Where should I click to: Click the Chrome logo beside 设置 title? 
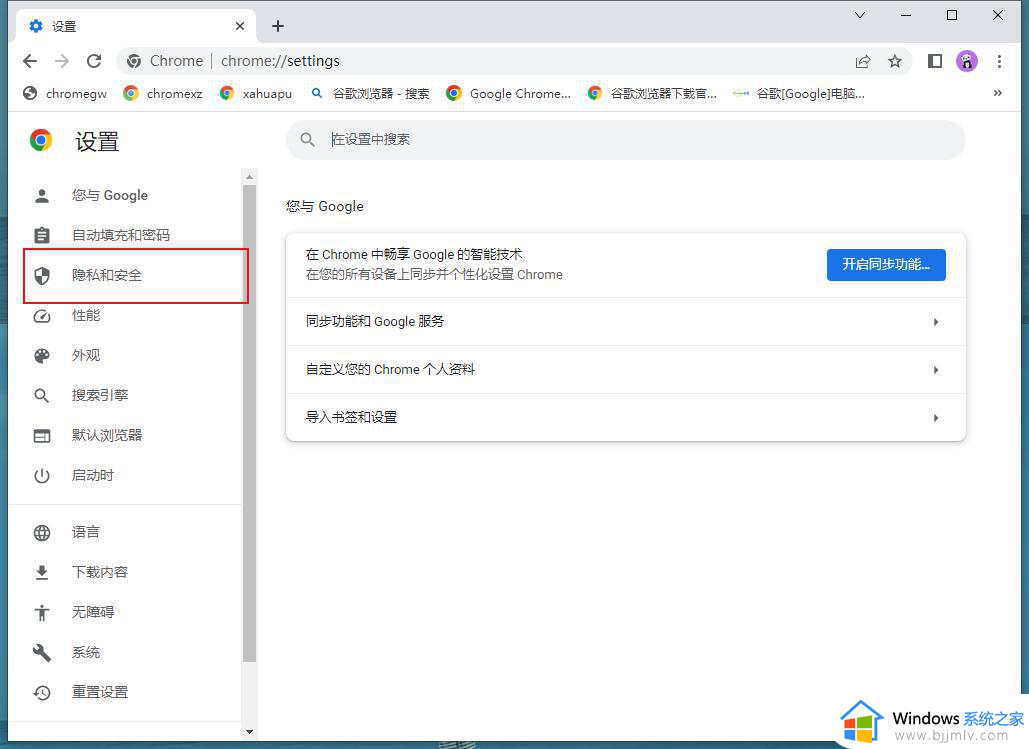click(41, 140)
